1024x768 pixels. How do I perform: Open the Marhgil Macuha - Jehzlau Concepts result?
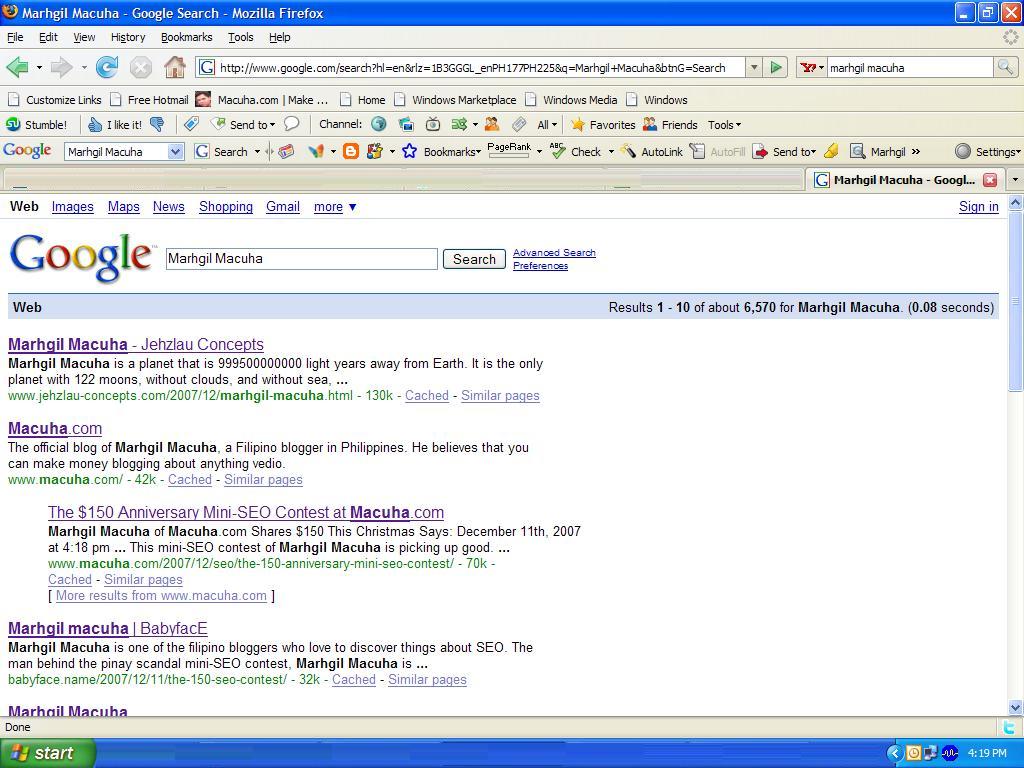click(136, 344)
